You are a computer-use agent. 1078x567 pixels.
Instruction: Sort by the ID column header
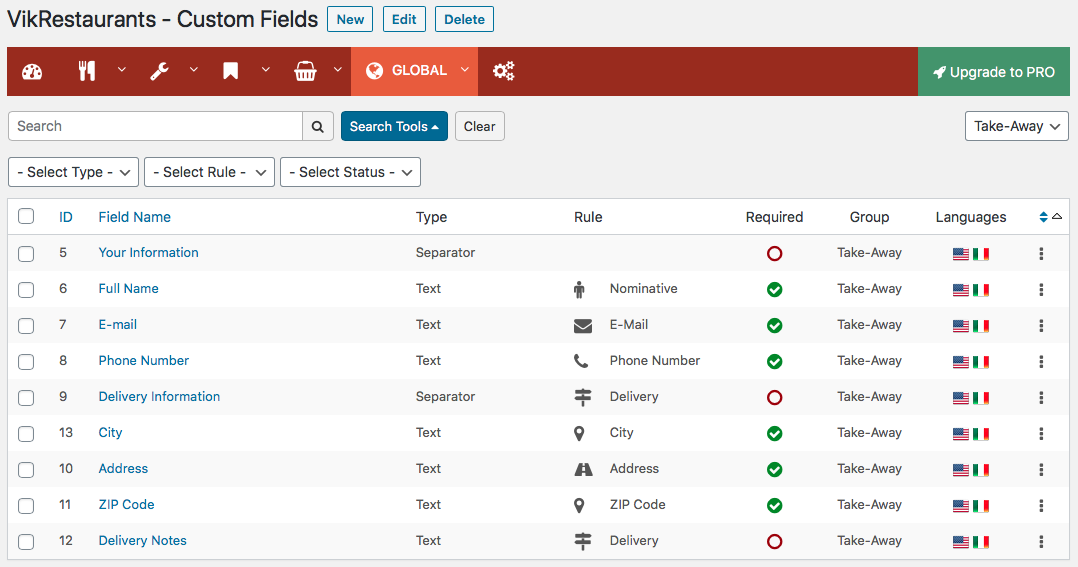65,217
